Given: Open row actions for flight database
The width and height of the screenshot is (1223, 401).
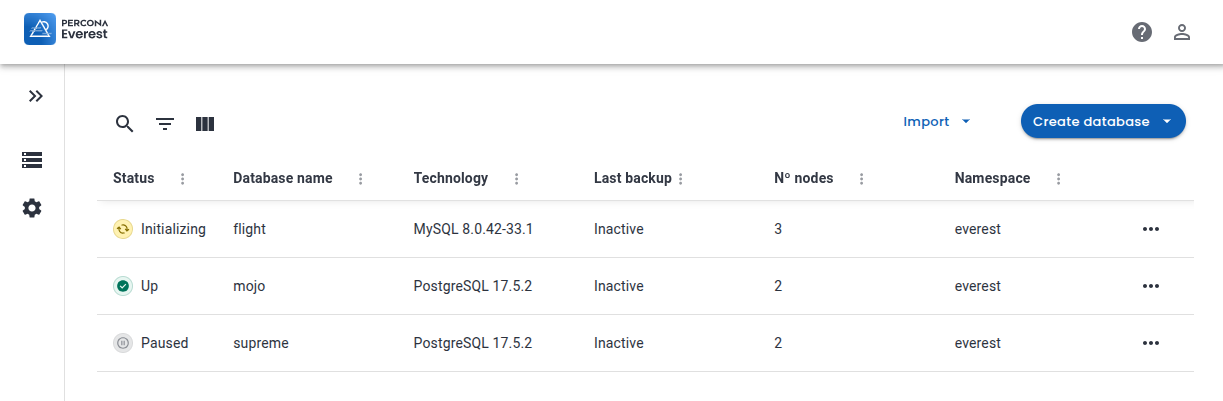Looking at the screenshot, I should click(1151, 229).
